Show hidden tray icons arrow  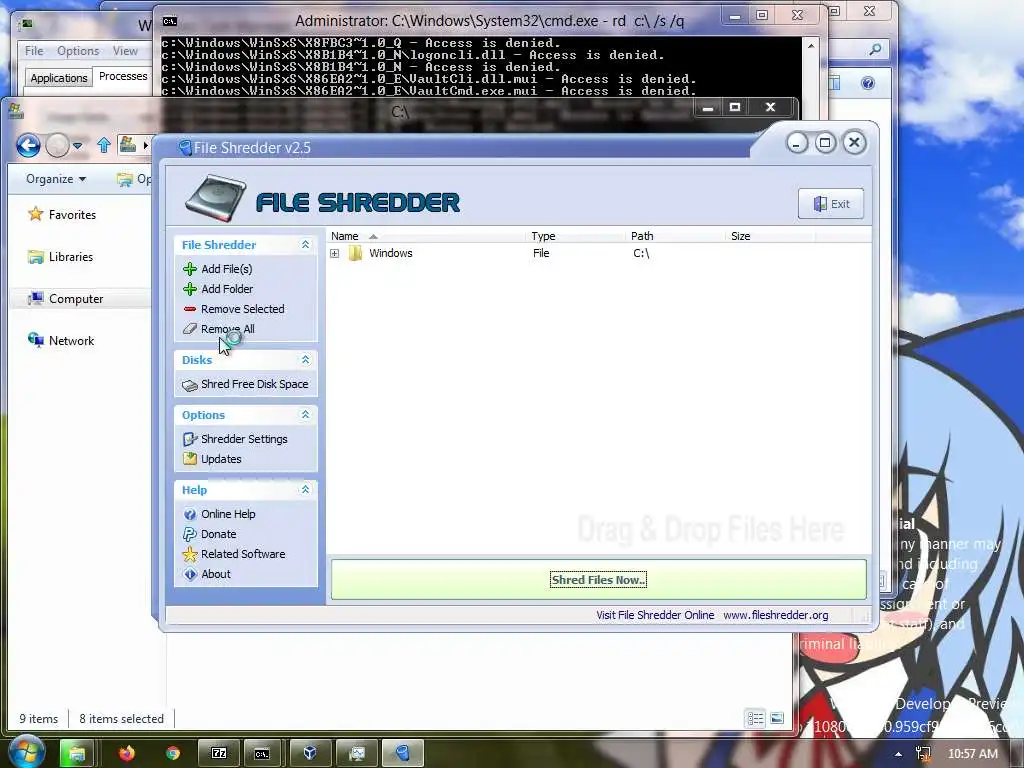click(899, 754)
